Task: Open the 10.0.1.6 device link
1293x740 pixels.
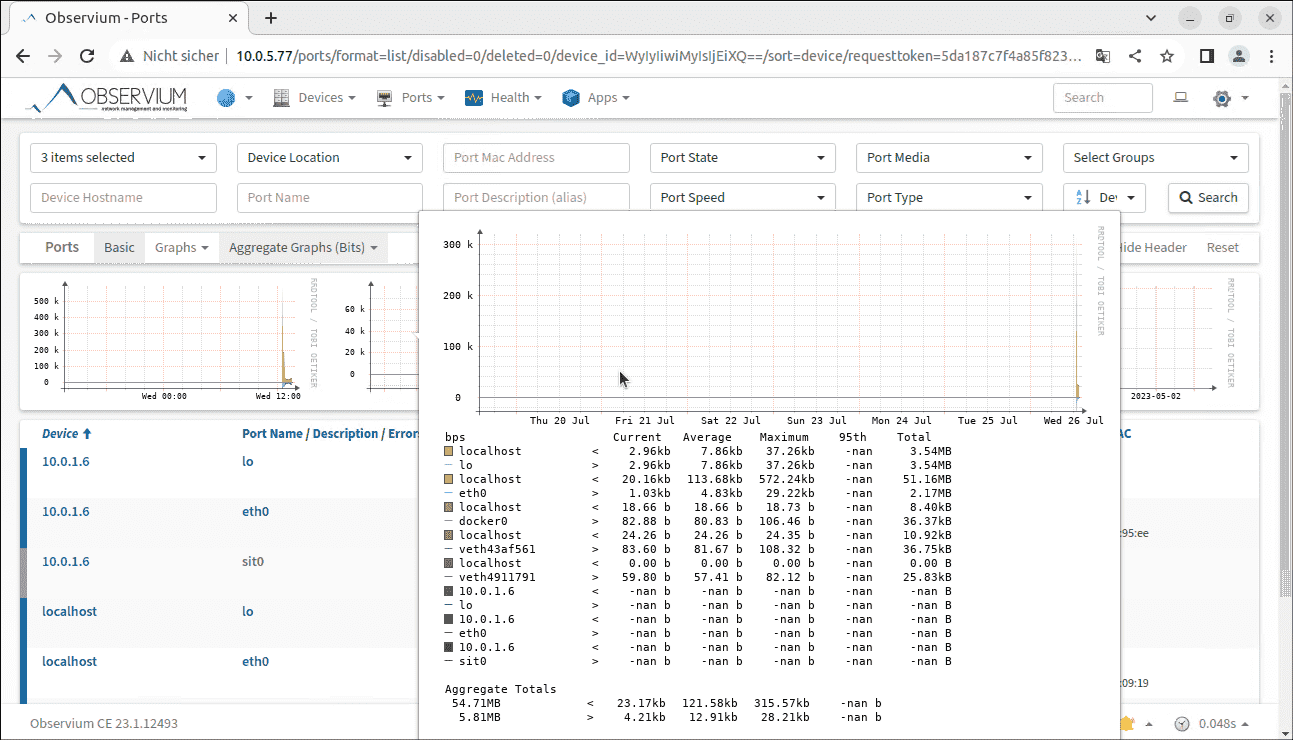Action: [x=66, y=461]
